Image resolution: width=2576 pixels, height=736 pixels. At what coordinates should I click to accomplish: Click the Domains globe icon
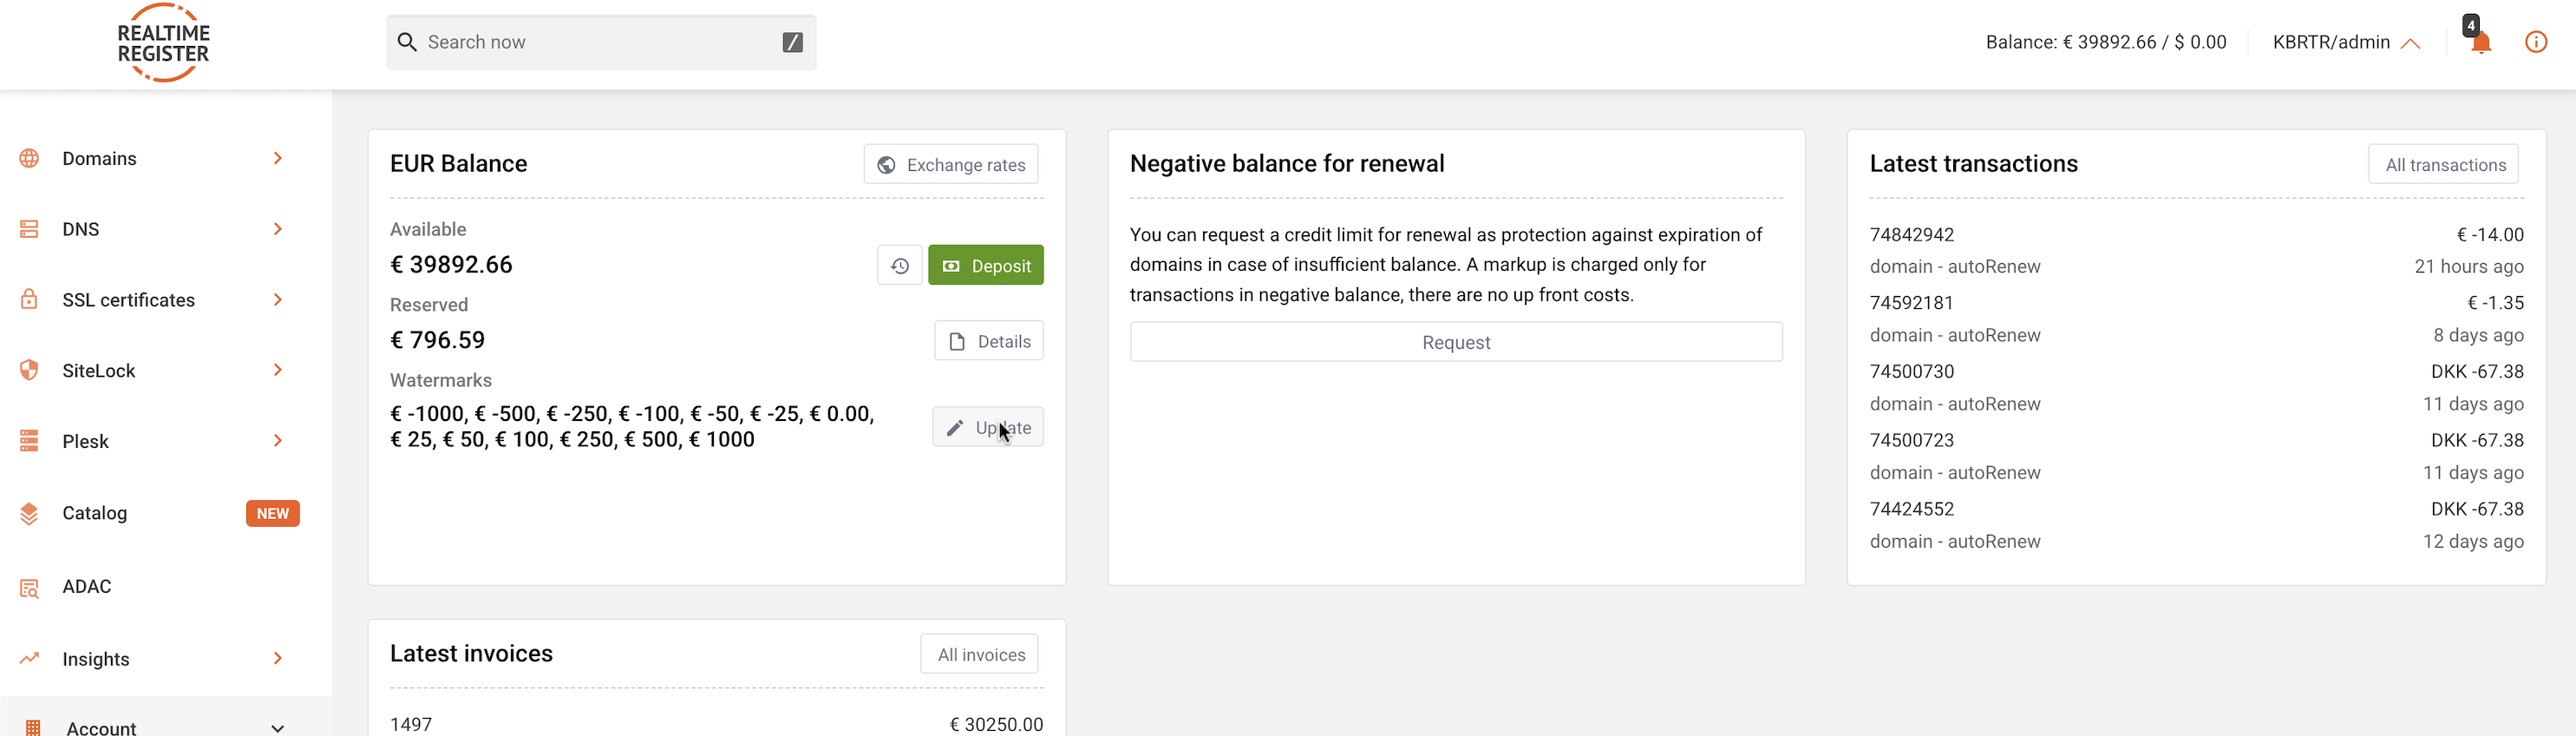29,158
